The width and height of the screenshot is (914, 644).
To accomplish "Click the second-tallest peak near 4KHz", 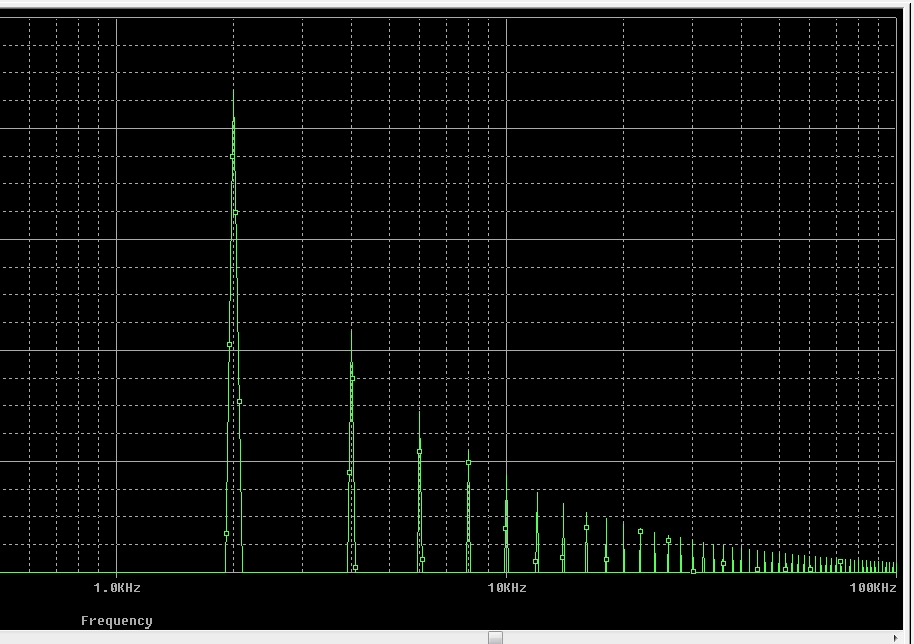I will point(351,451).
